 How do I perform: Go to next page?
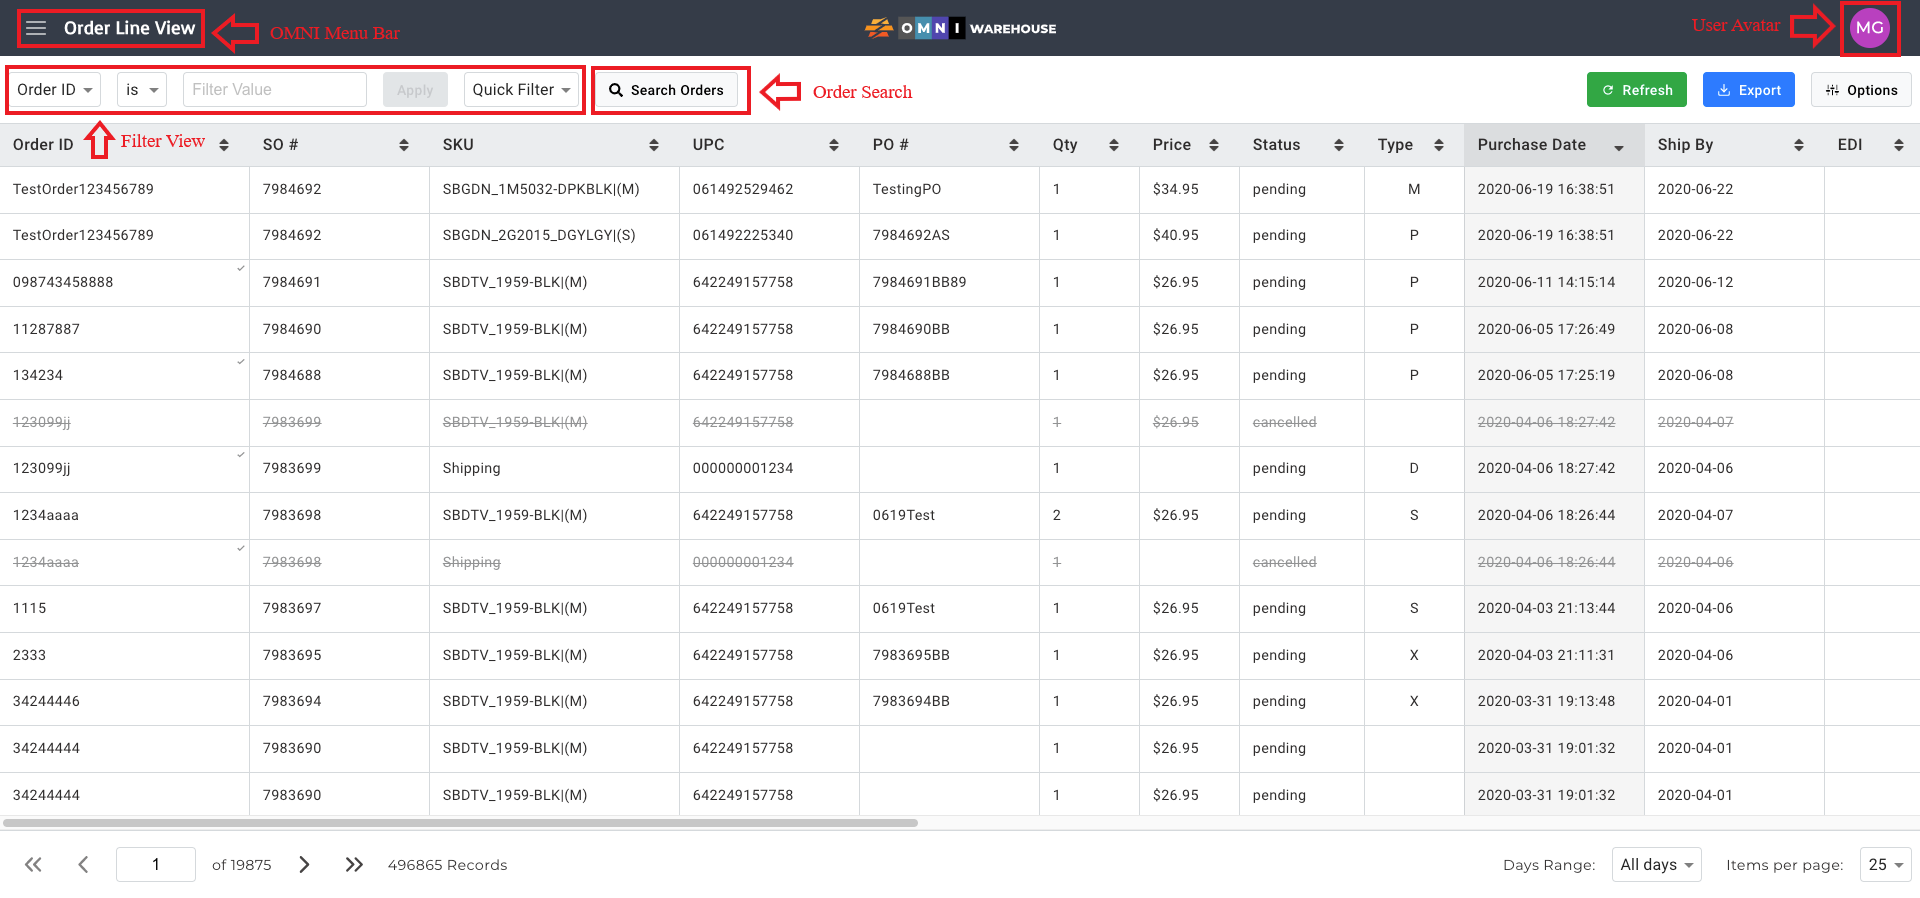pos(304,865)
